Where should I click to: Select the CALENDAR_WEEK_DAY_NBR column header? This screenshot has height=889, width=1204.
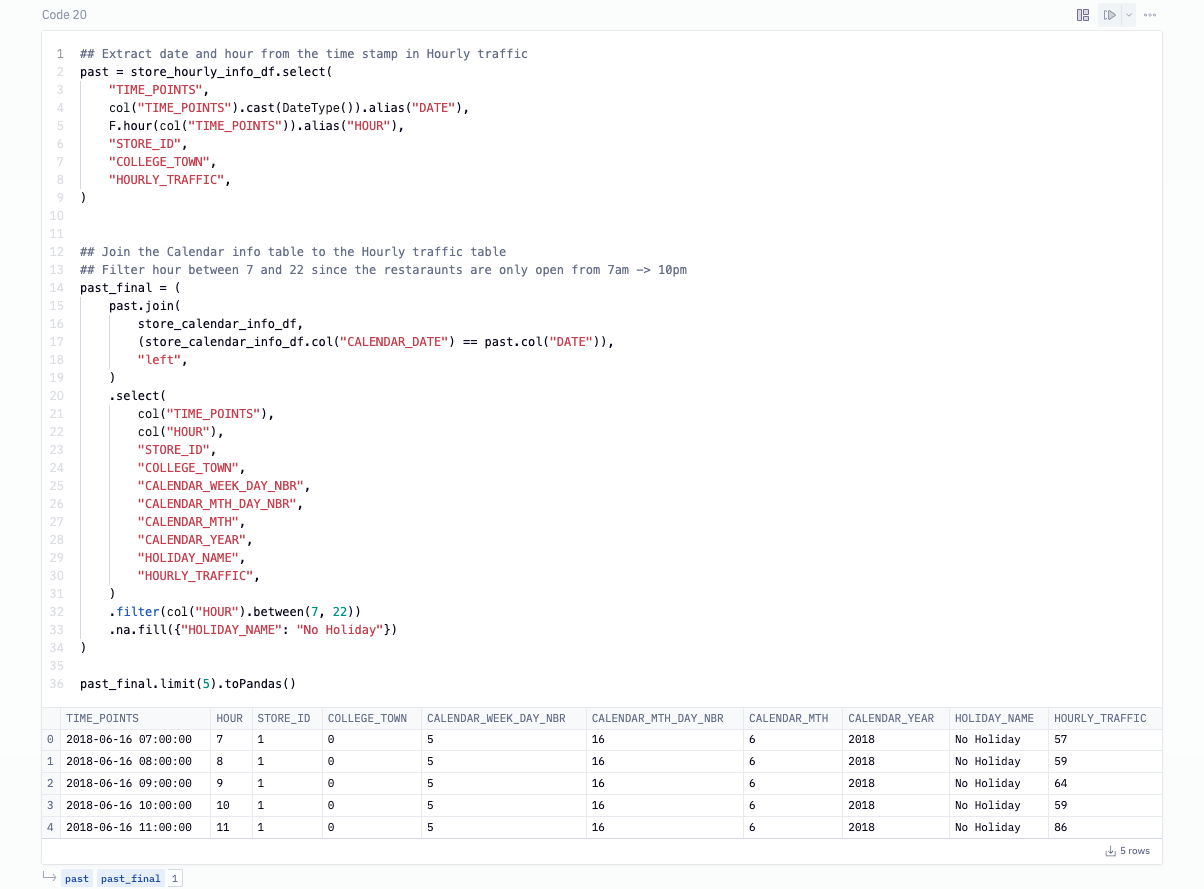tap(496, 718)
